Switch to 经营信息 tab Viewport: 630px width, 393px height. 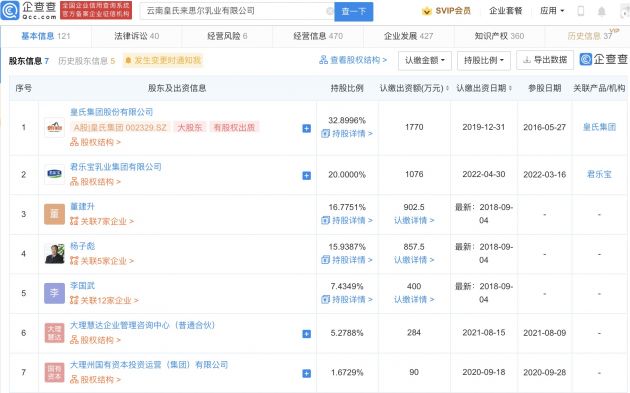click(318, 36)
